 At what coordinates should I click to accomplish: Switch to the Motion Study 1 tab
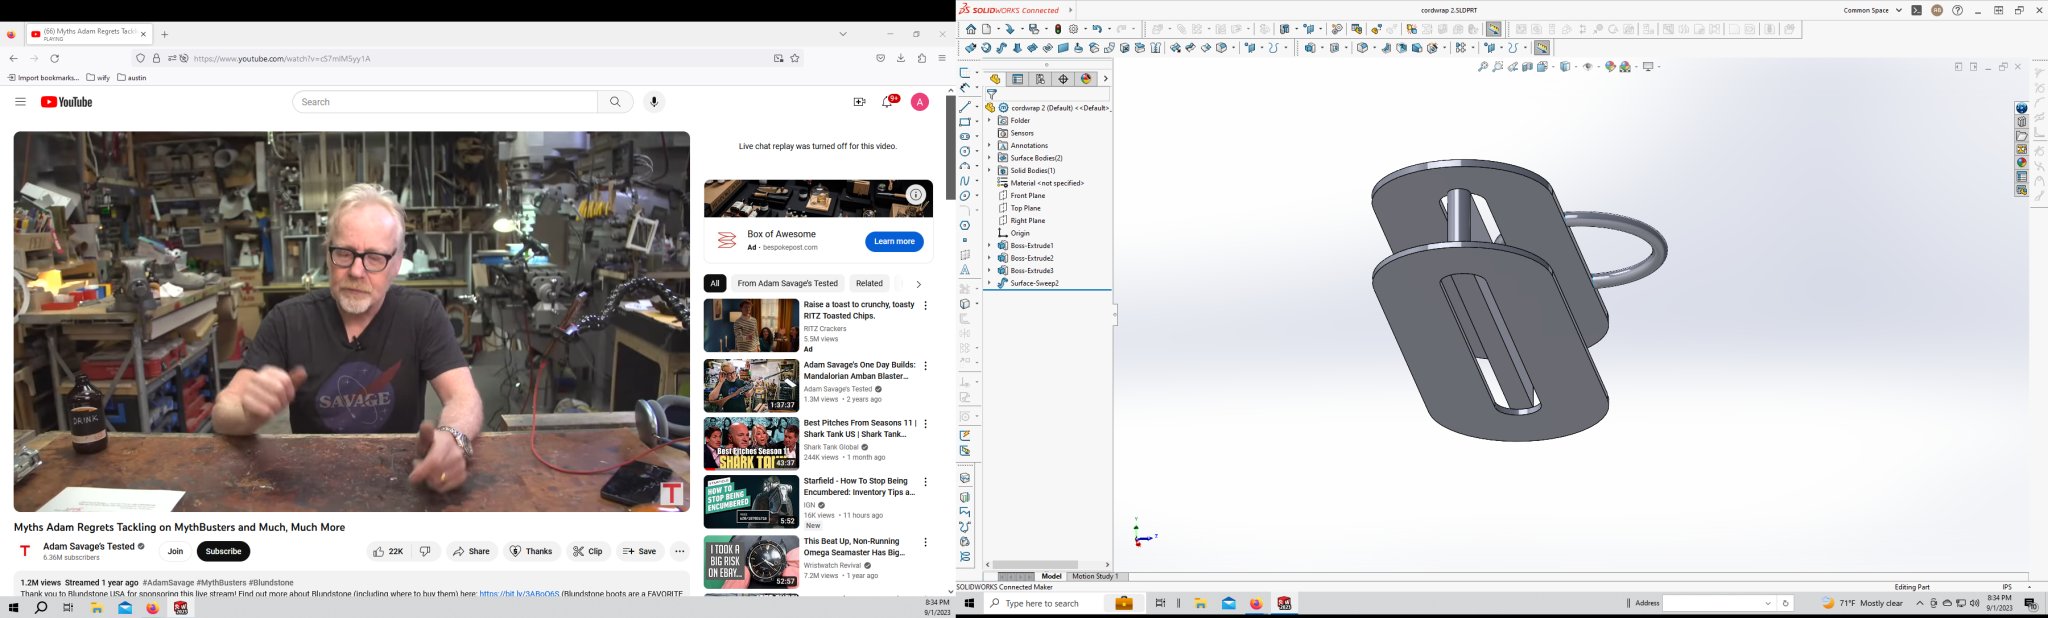coord(1094,576)
